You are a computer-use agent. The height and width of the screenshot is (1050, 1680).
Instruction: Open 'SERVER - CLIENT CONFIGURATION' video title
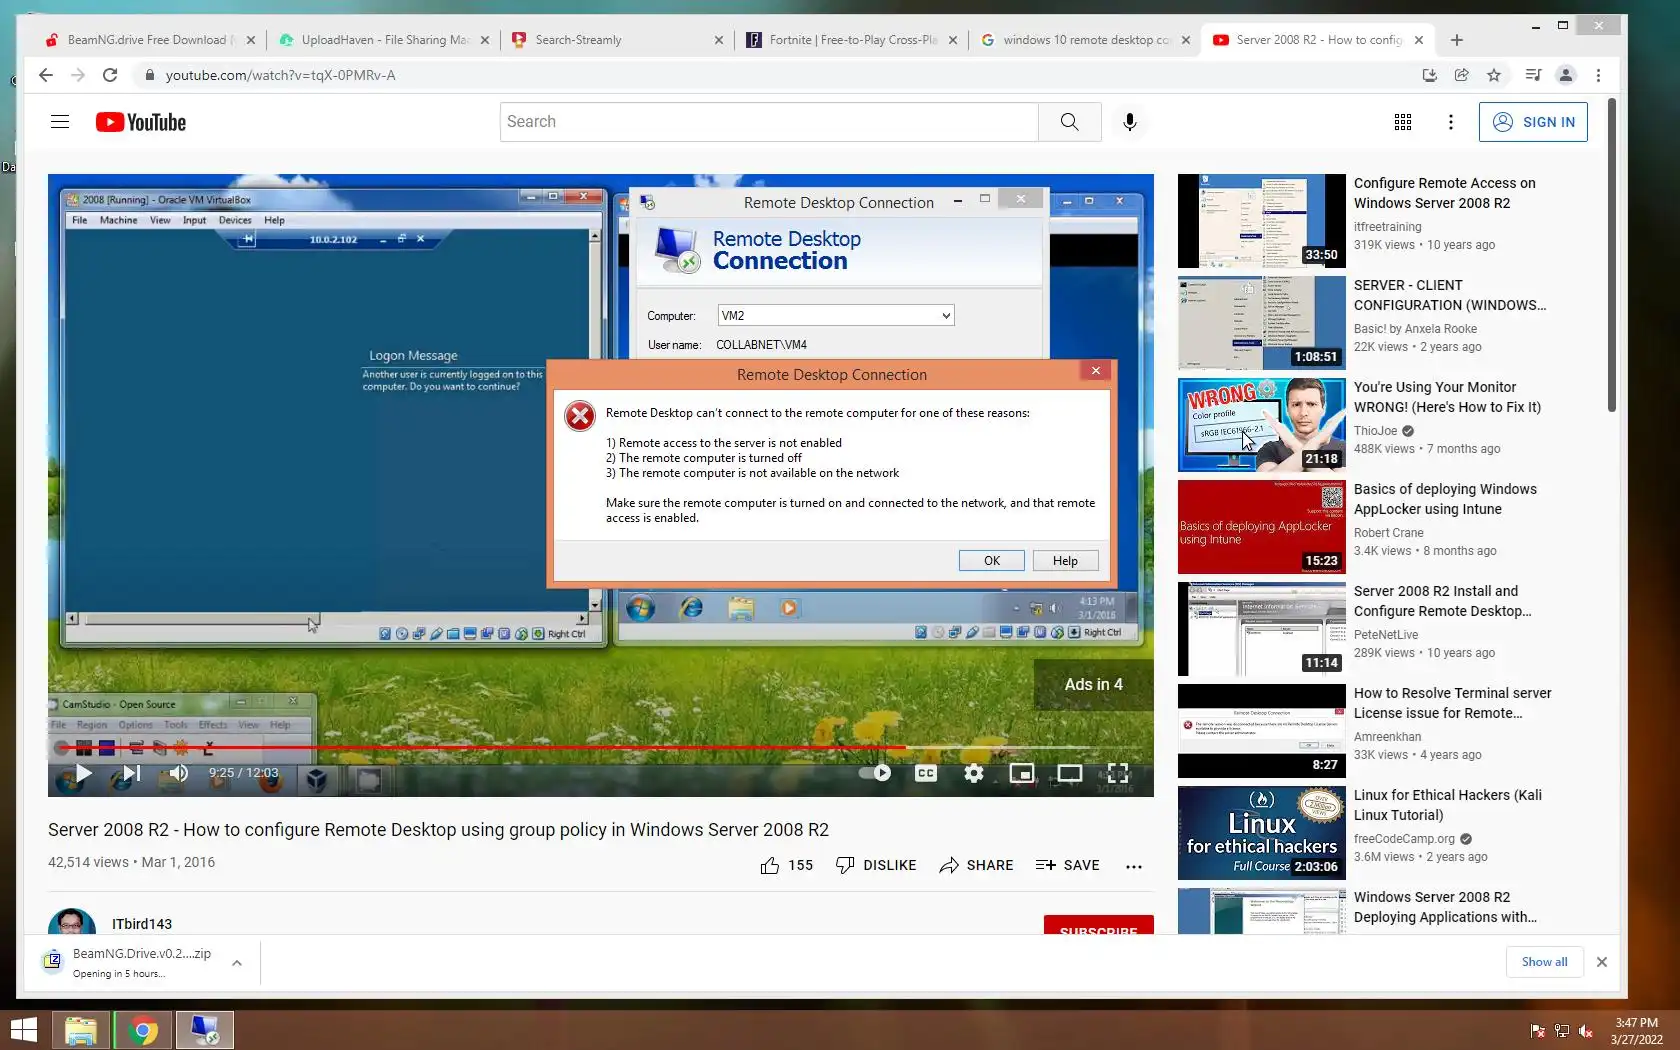[x=1450, y=295]
